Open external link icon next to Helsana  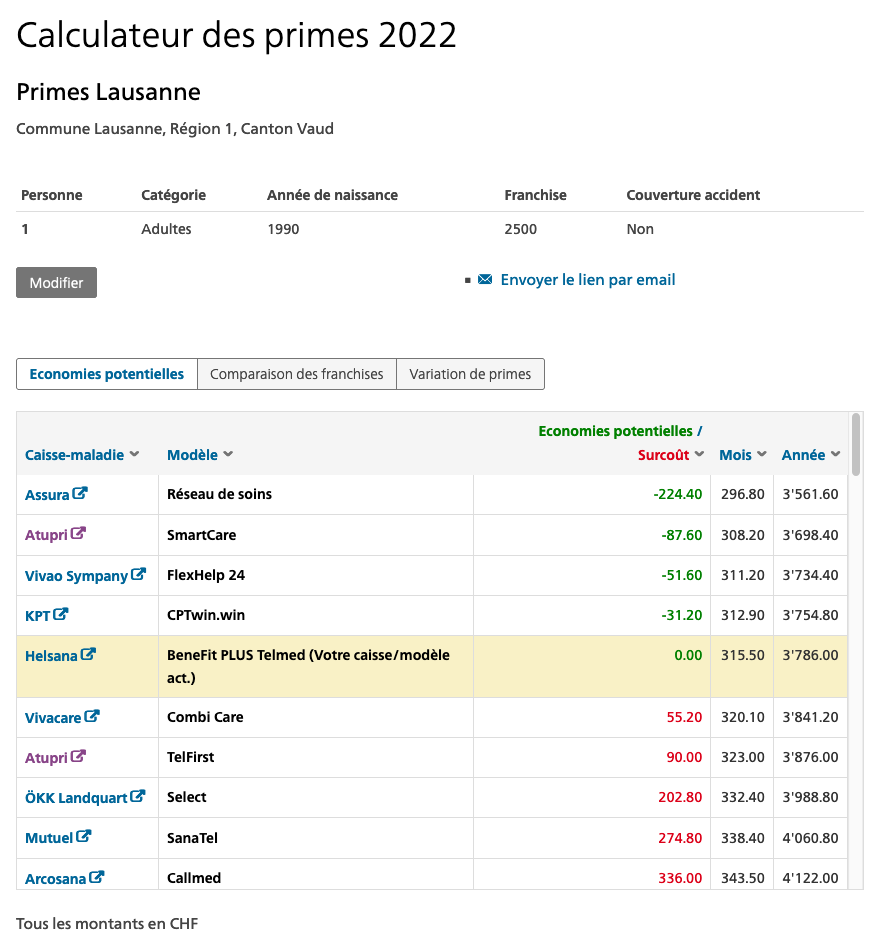point(88,654)
